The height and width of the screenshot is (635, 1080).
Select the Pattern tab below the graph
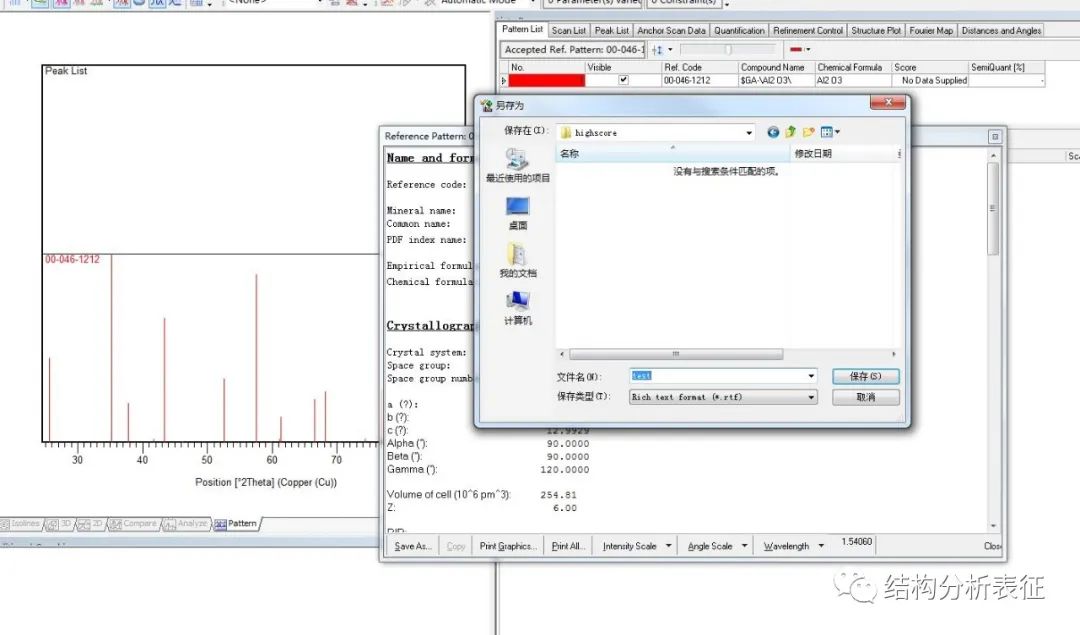tap(236, 524)
